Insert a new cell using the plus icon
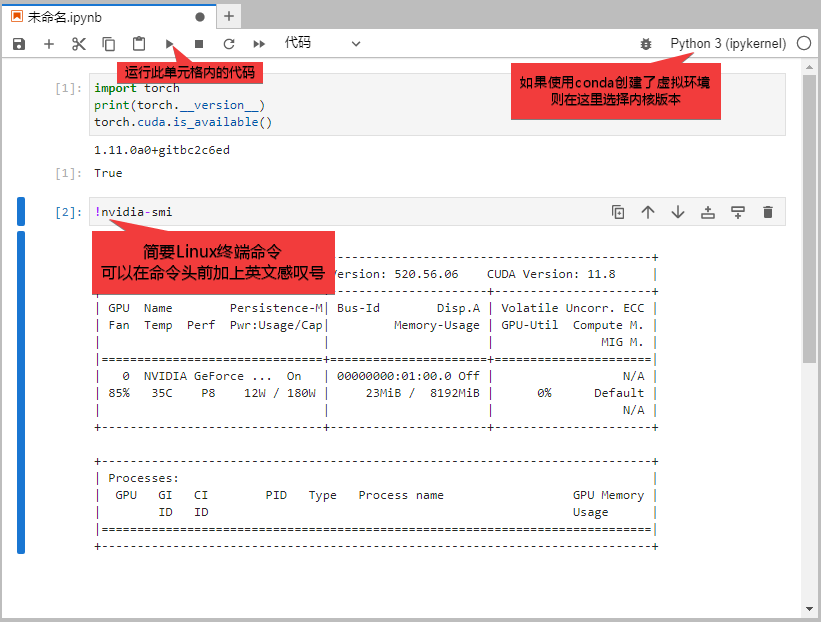This screenshot has width=821, height=622. click(49, 44)
